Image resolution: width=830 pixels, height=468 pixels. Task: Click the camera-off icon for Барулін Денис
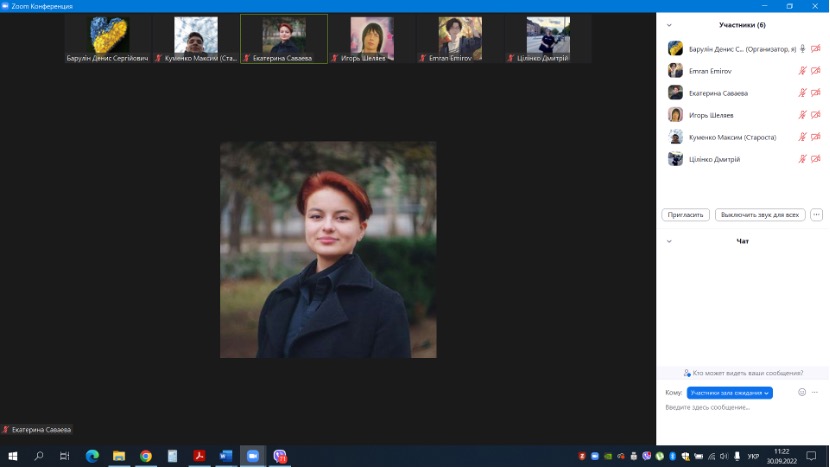point(816,49)
